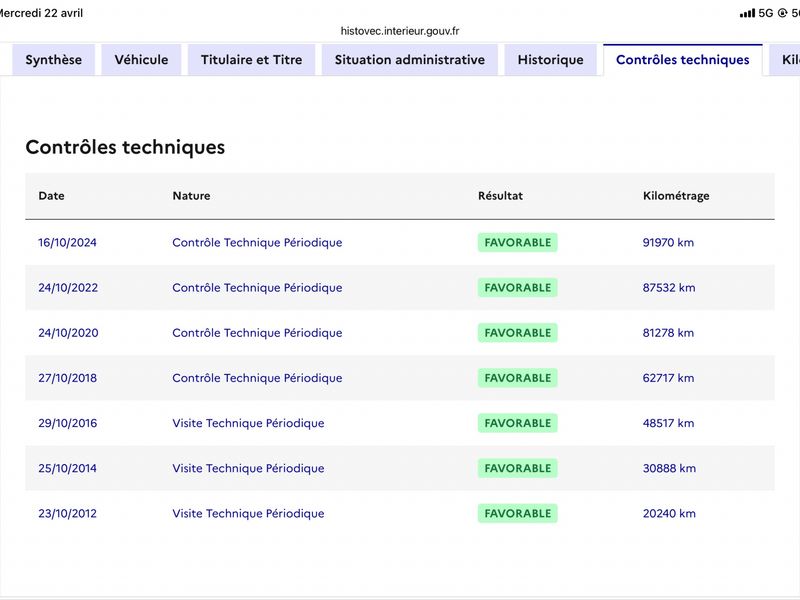800x600 pixels.
Task: Open the Titulaire et Titre tab
Action: tap(252, 60)
